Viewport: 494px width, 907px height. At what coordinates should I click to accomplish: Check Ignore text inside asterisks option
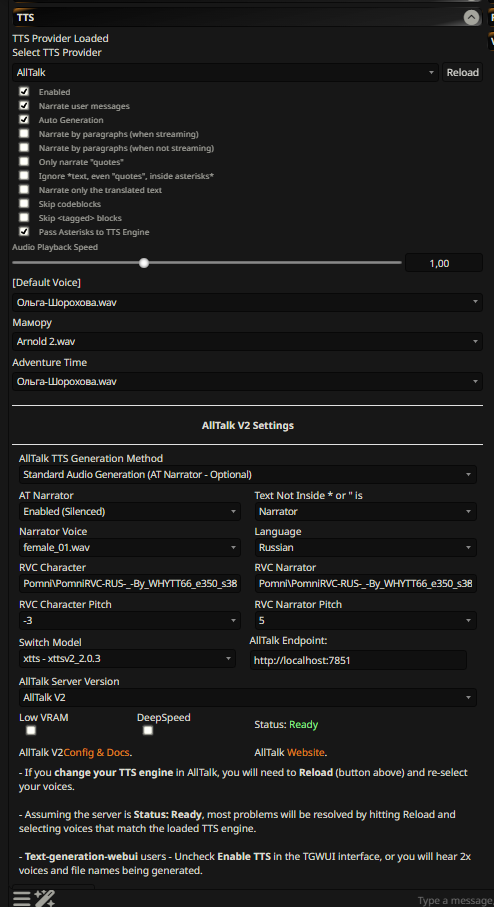24,176
